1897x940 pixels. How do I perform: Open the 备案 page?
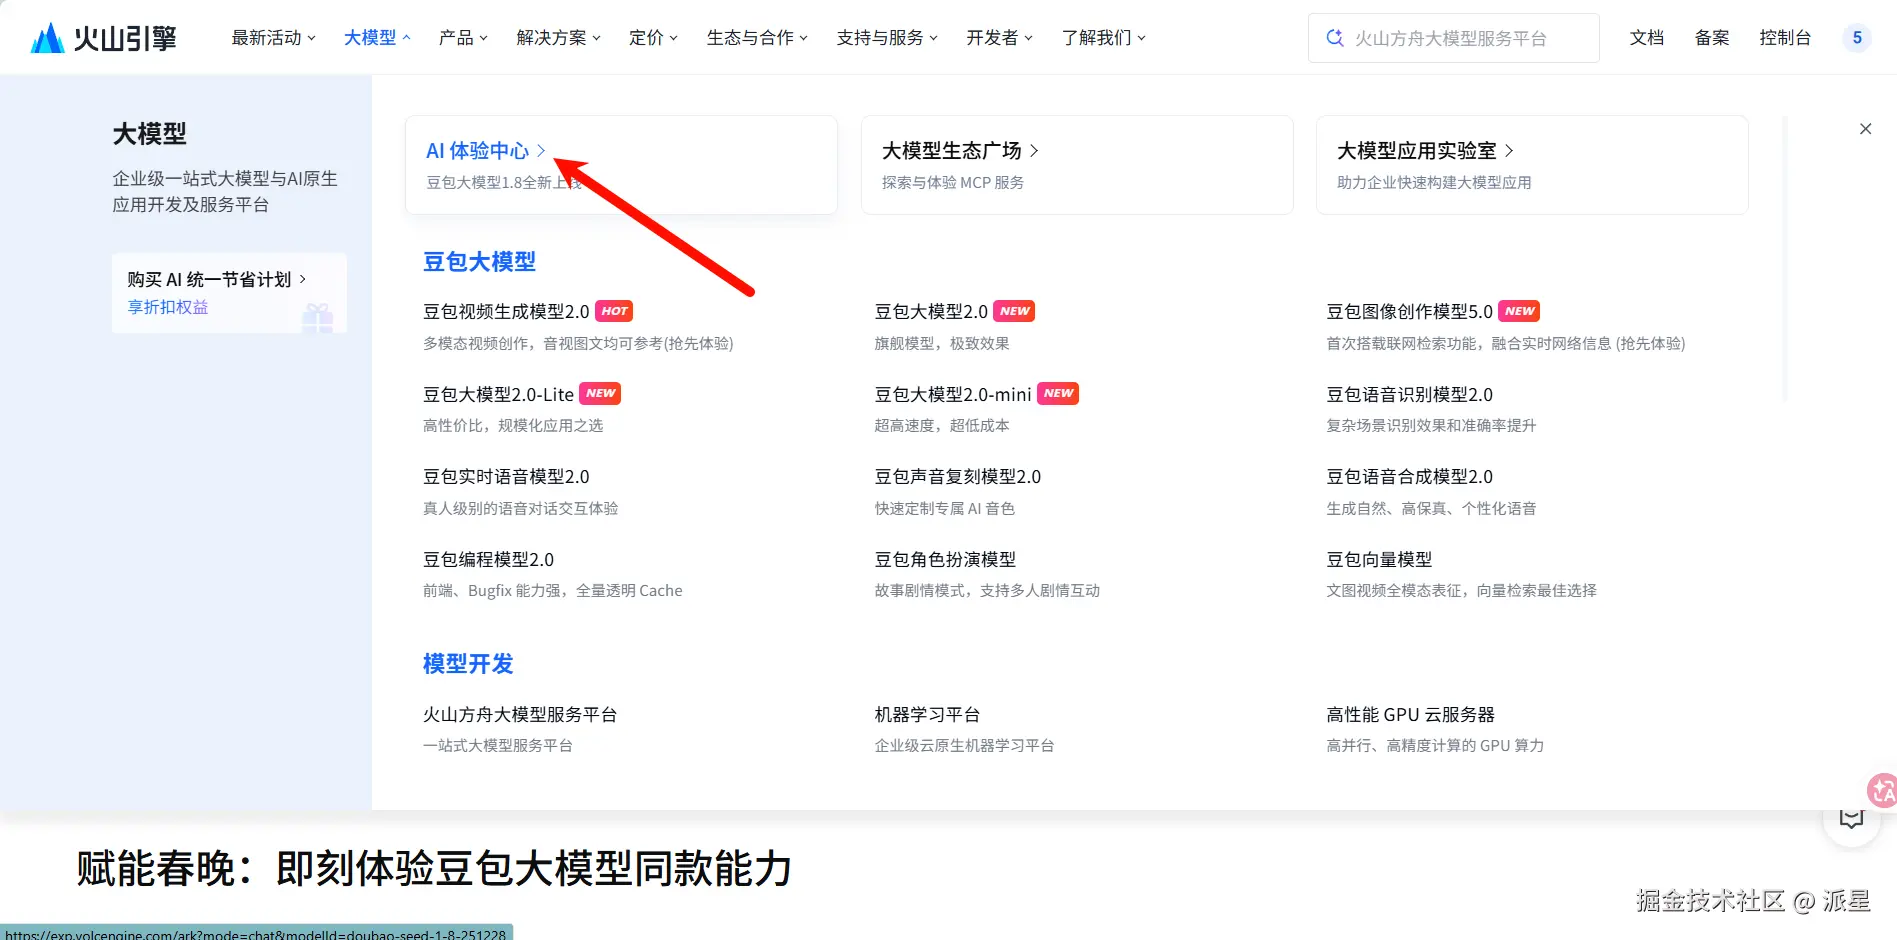pyautogui.click(x=1712, y=38)
